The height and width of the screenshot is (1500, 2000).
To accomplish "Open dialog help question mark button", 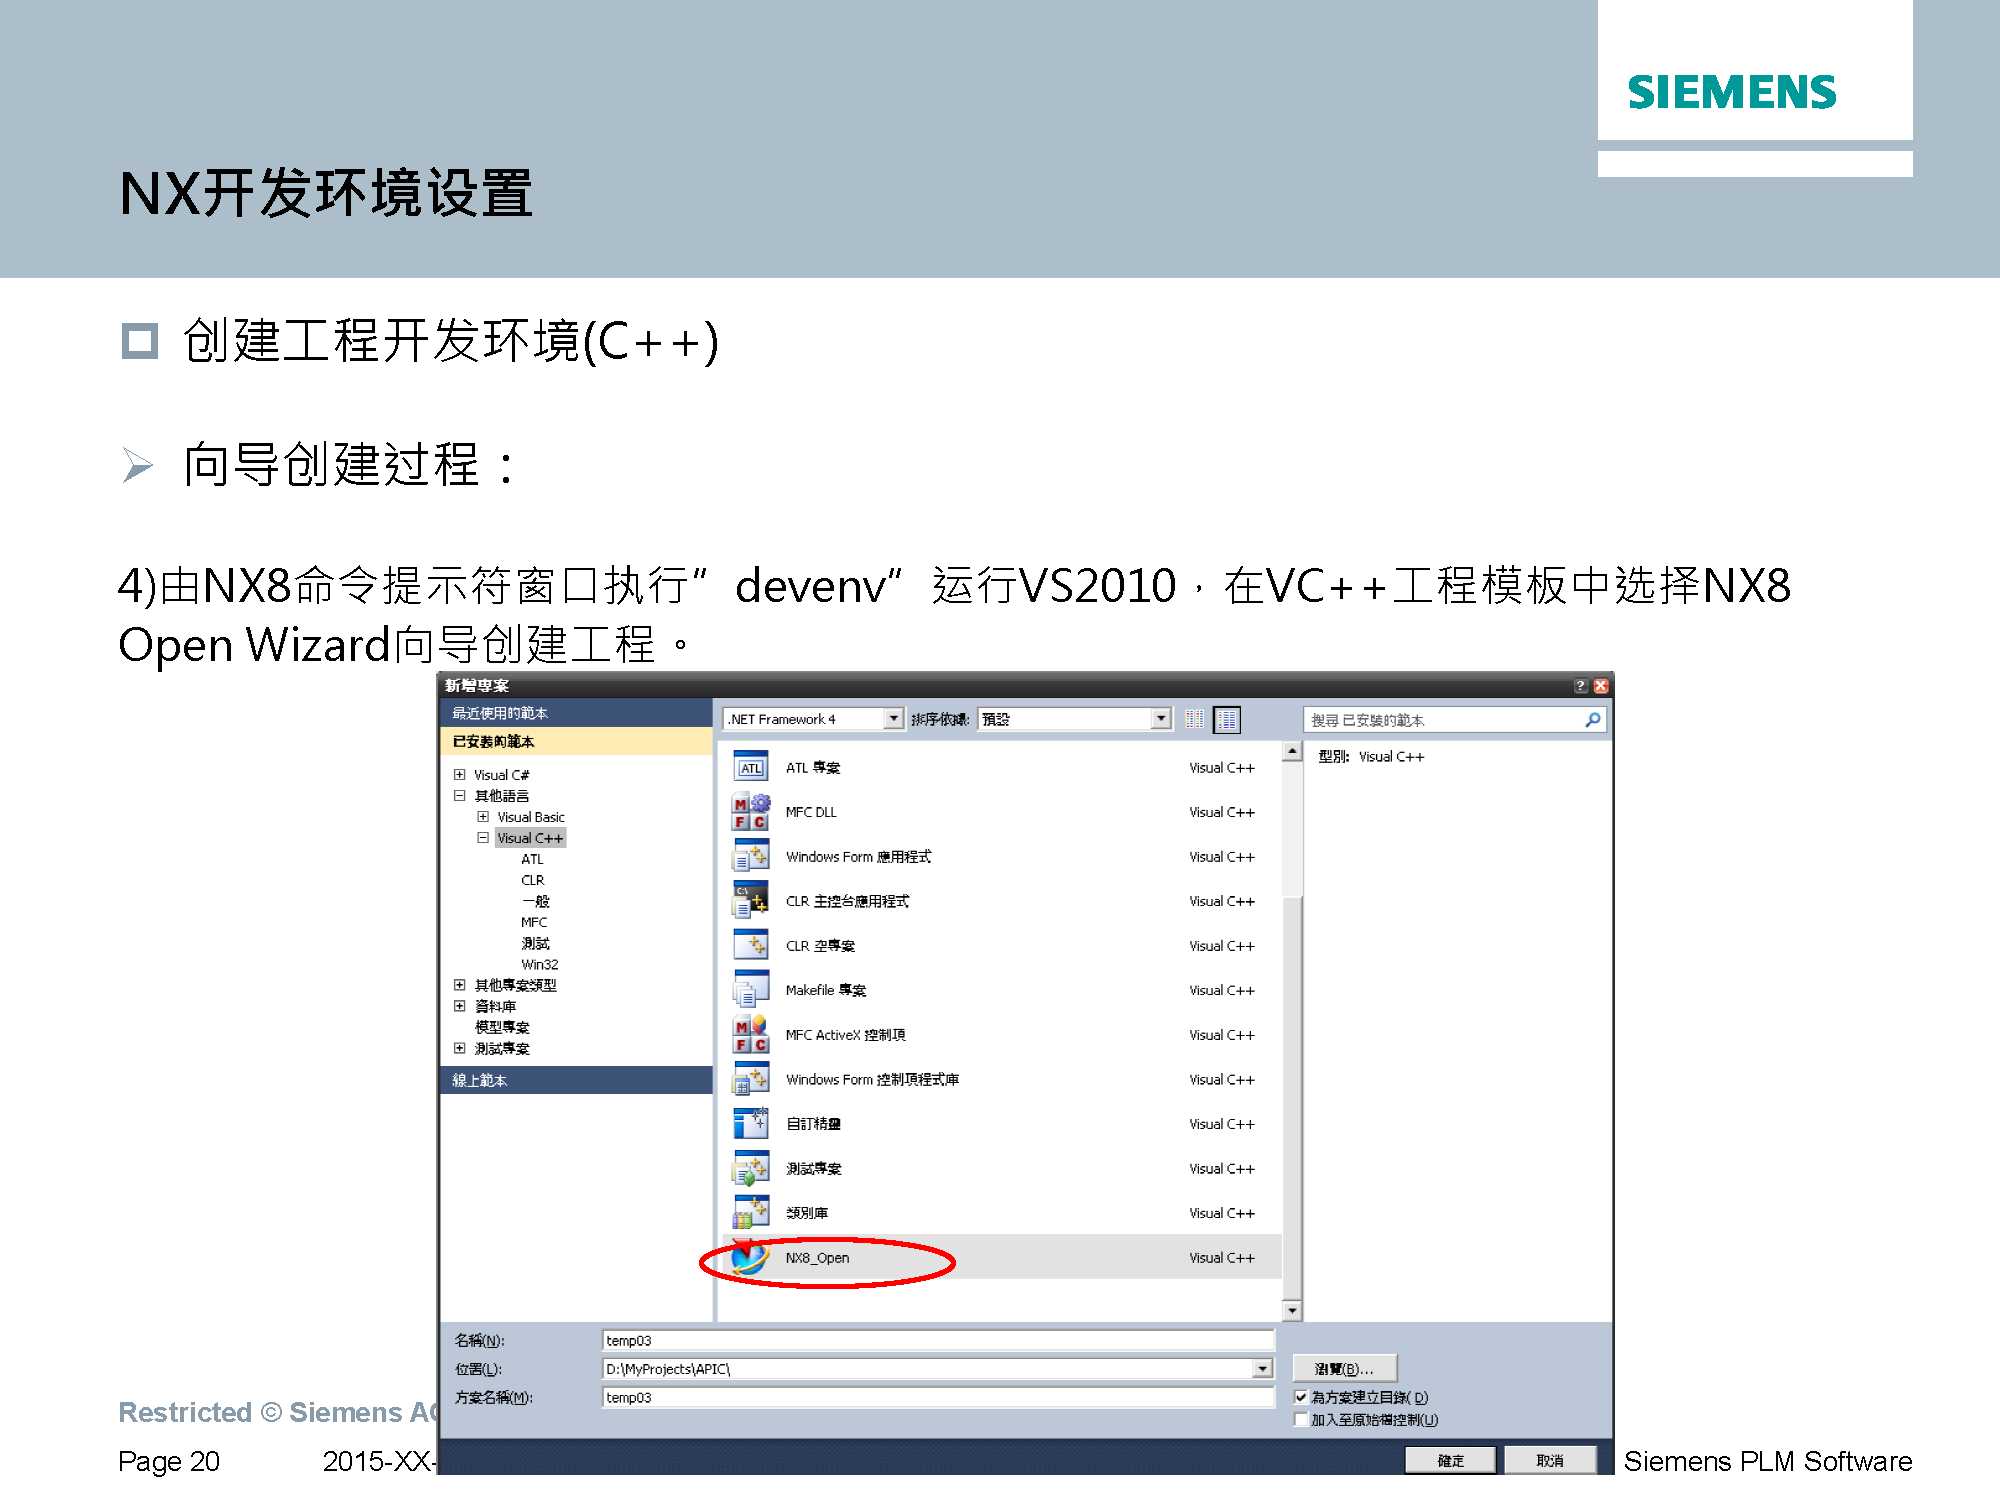I will [x=1581, y=686].
